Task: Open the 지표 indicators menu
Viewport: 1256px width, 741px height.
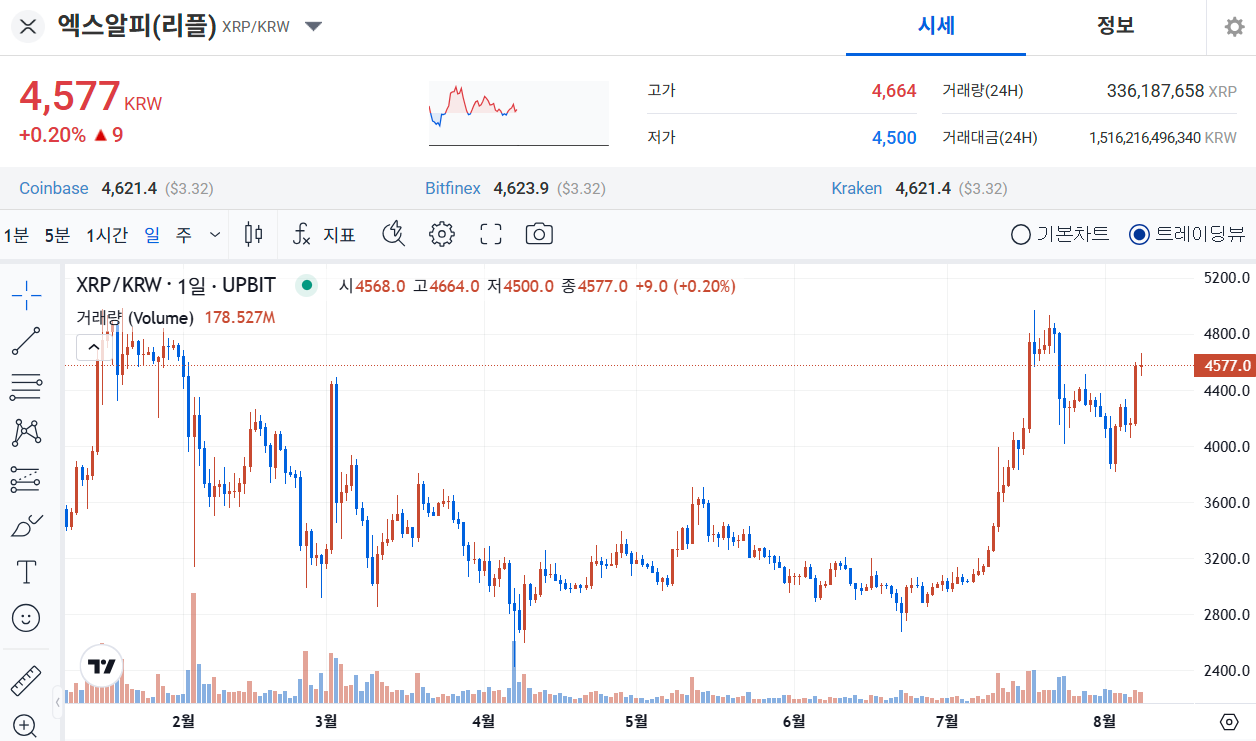Action: (x=324, y=235)
